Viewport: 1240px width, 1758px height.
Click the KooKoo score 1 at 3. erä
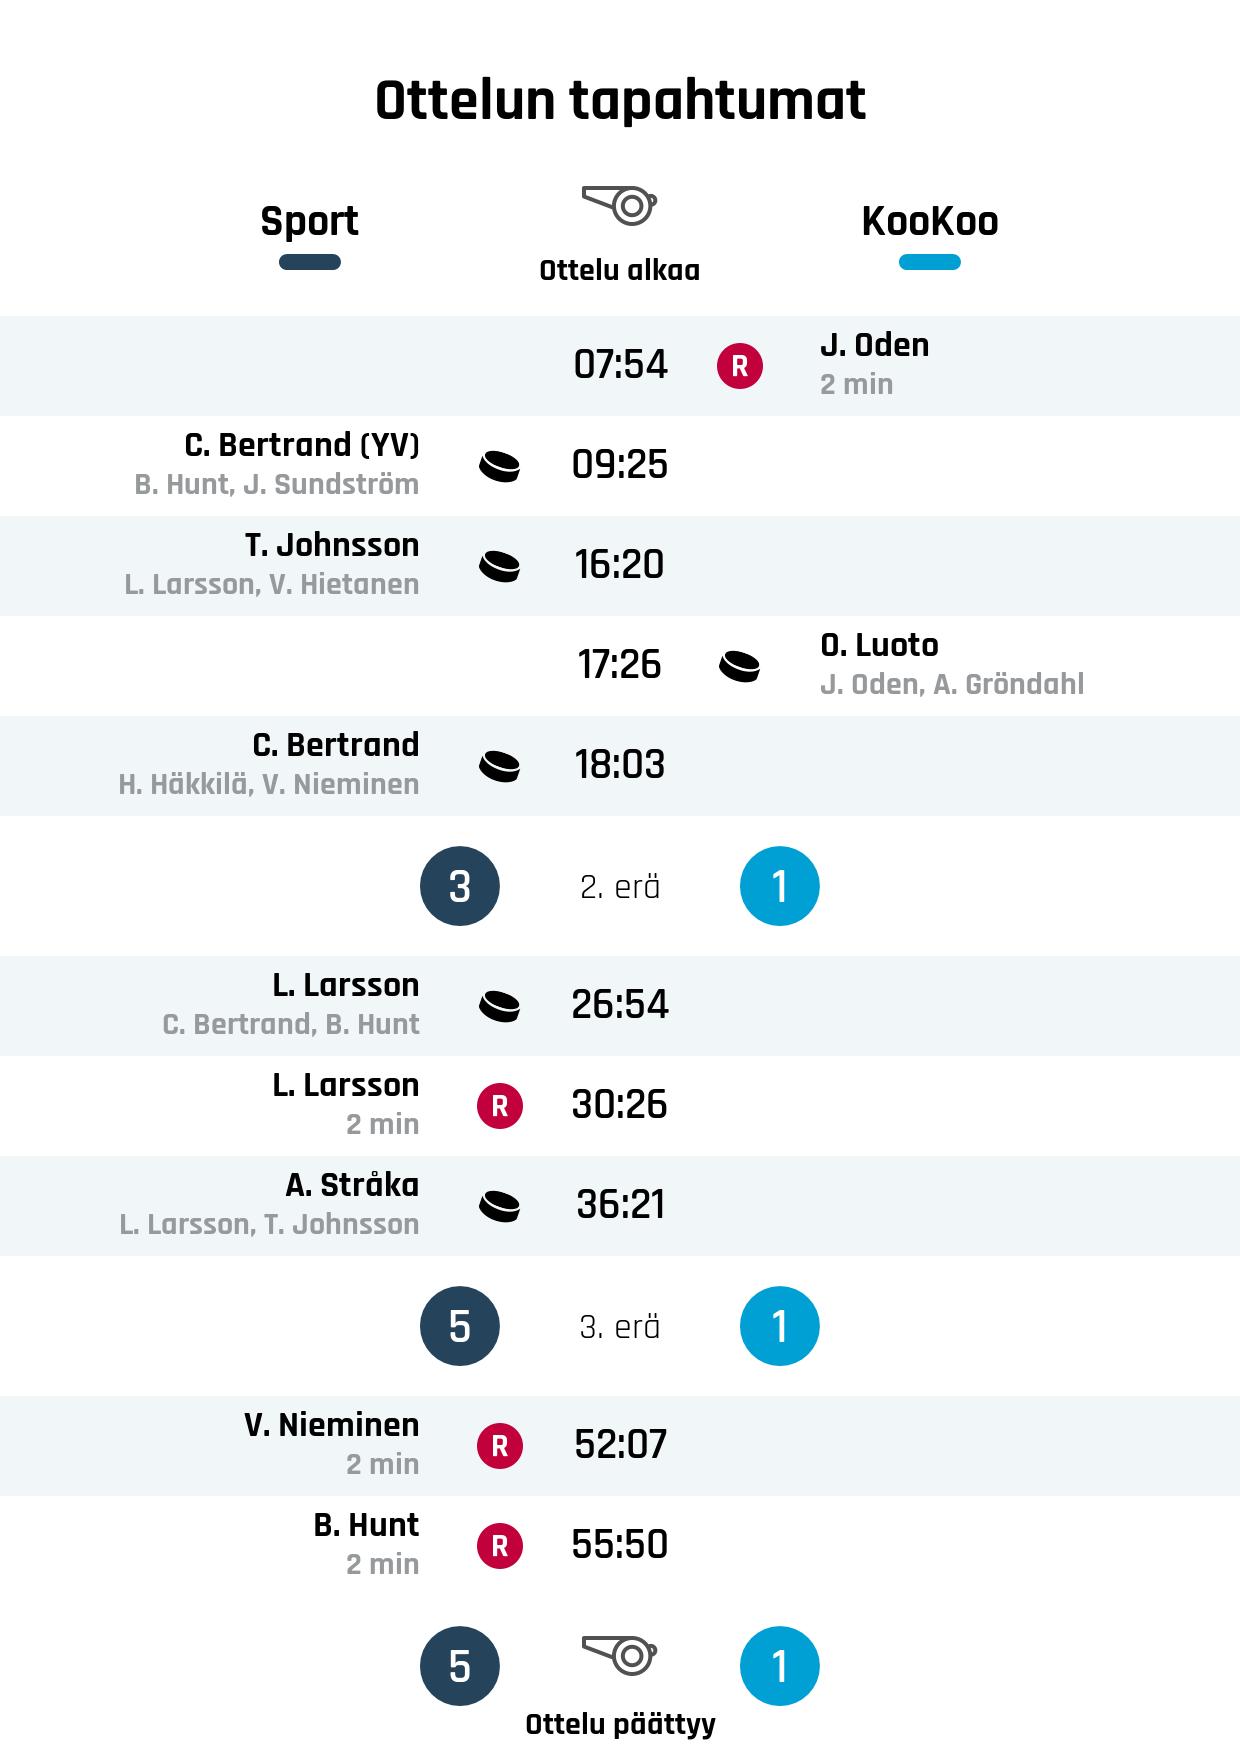click(x=780, y=1326)
